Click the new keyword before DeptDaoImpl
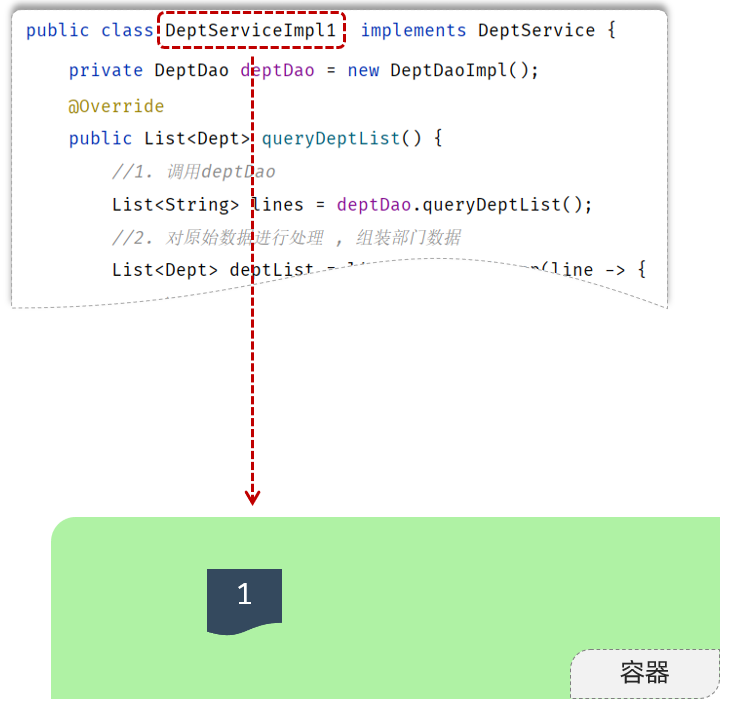735x707 pixels. tap(363, 70)
